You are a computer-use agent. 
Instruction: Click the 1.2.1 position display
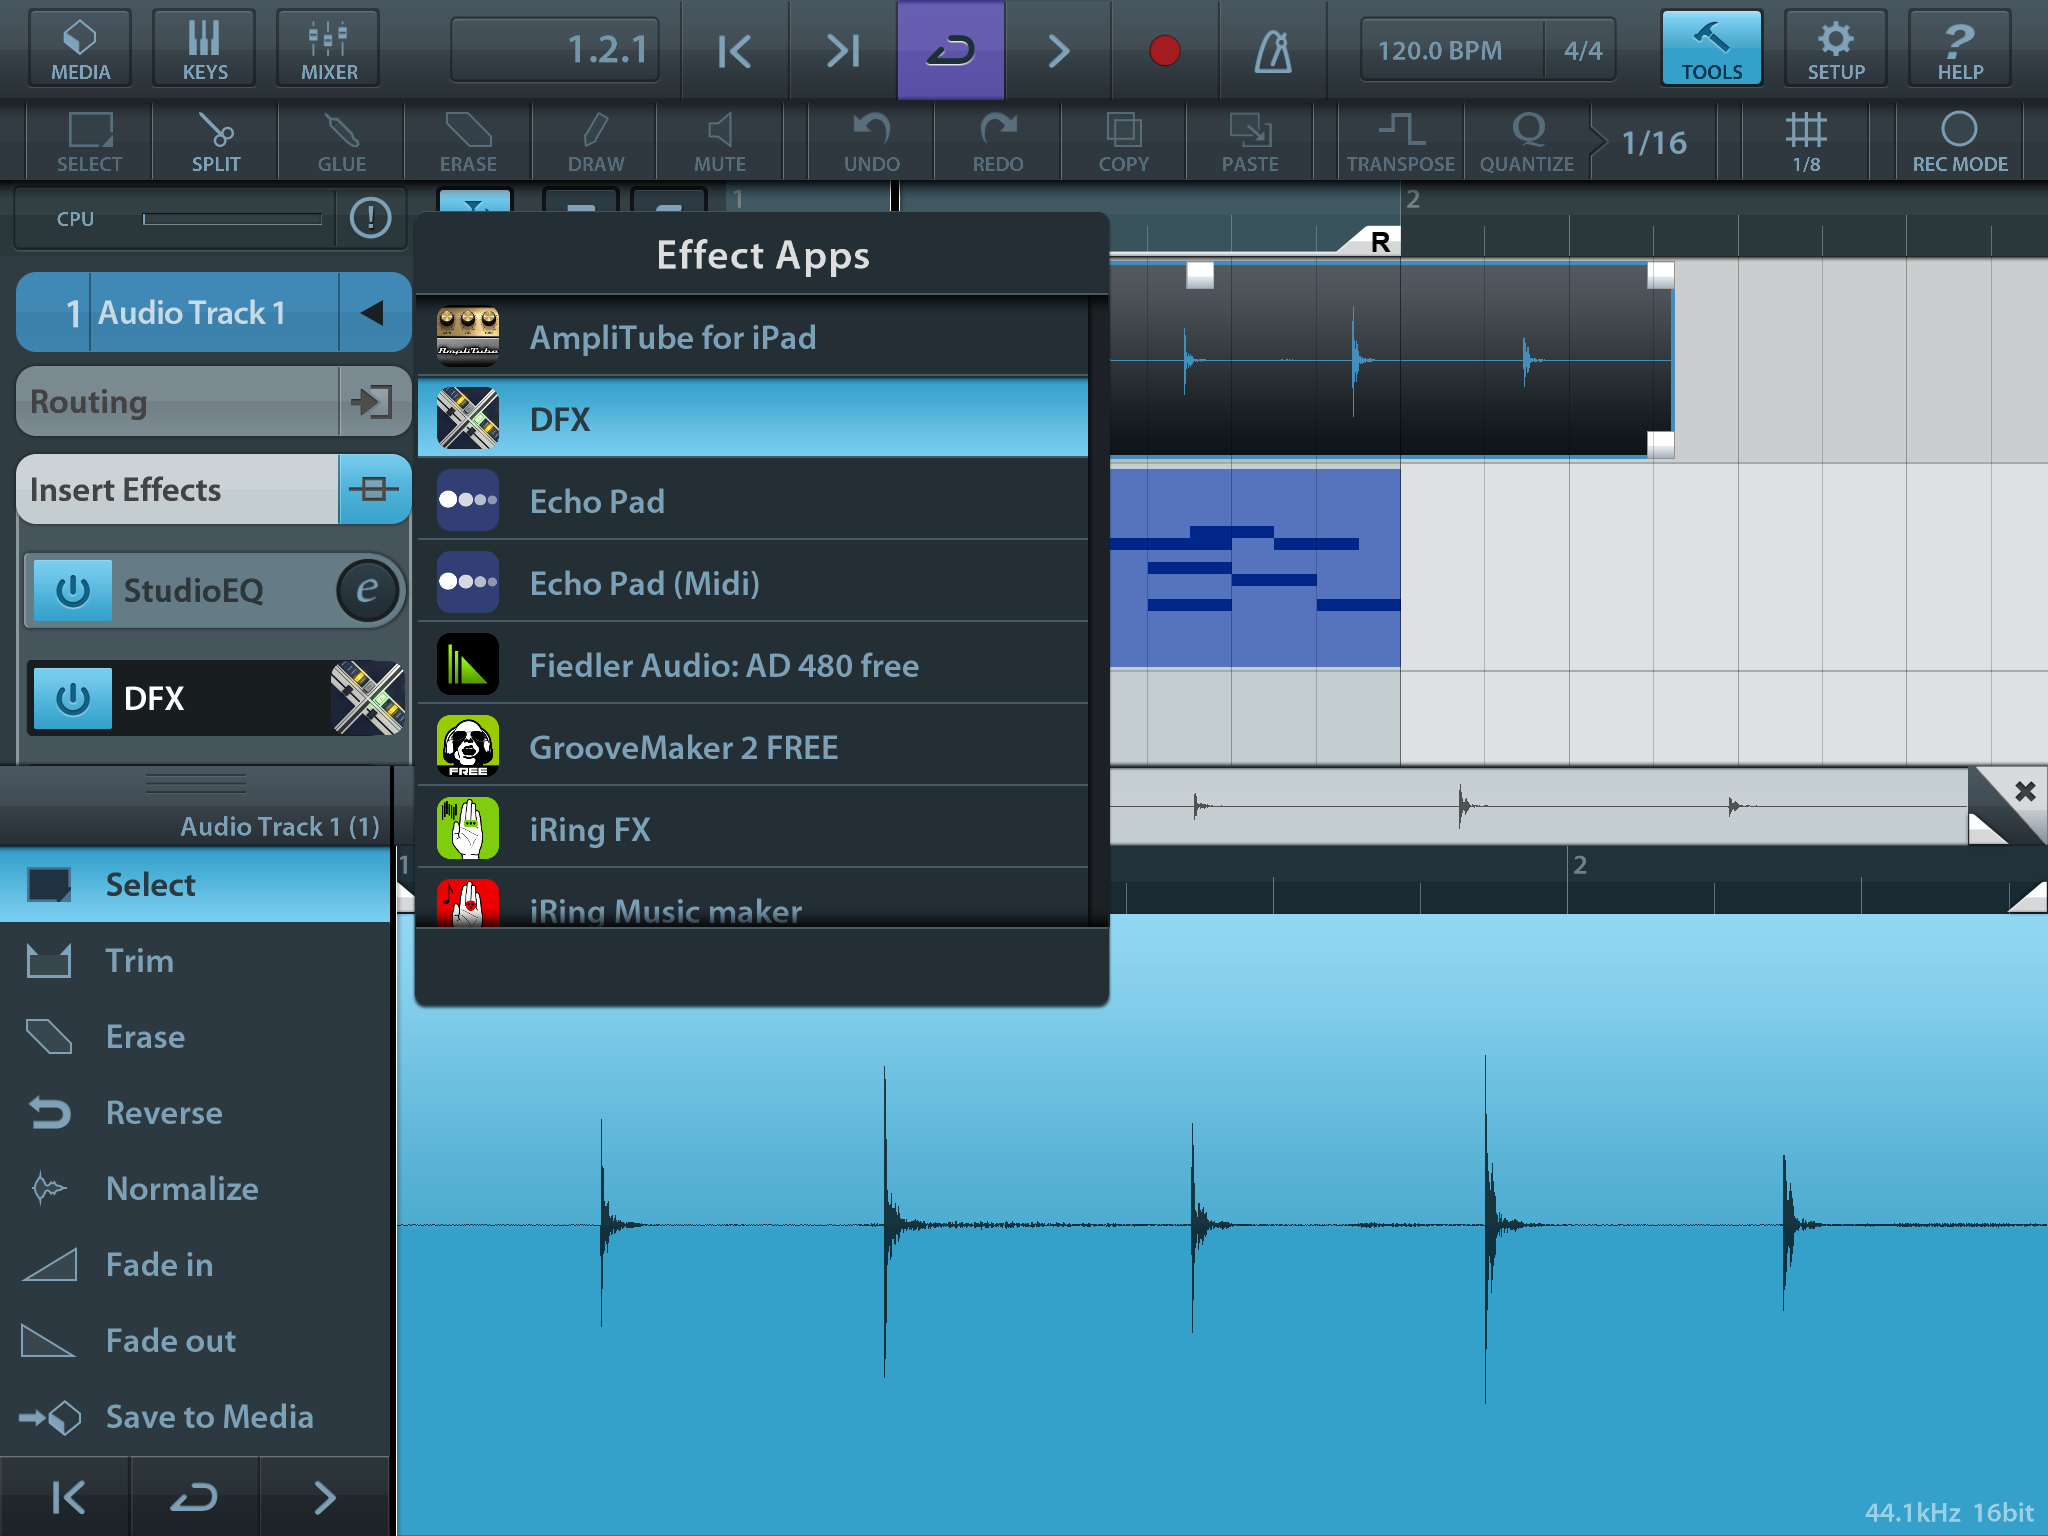555,49
